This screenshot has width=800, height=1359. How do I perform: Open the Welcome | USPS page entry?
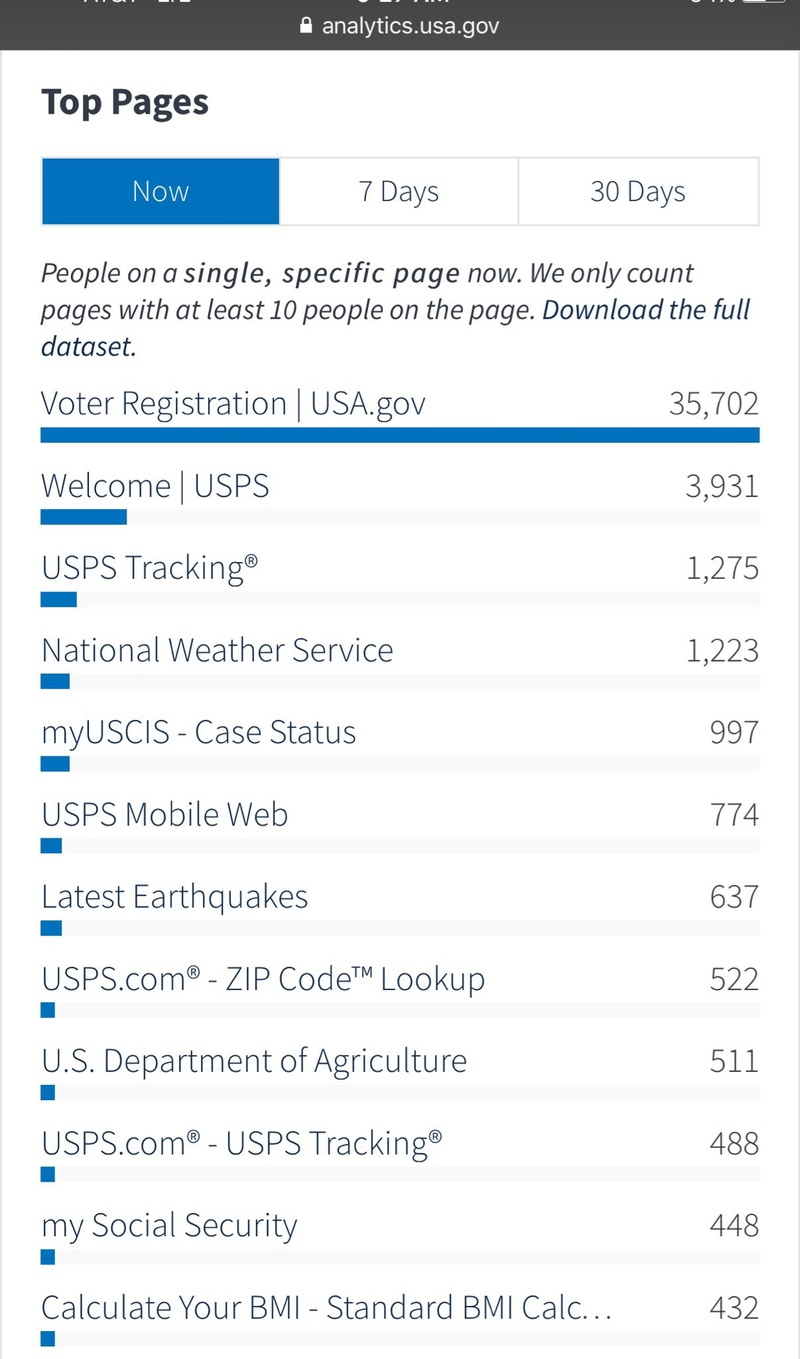coord(155,486)
